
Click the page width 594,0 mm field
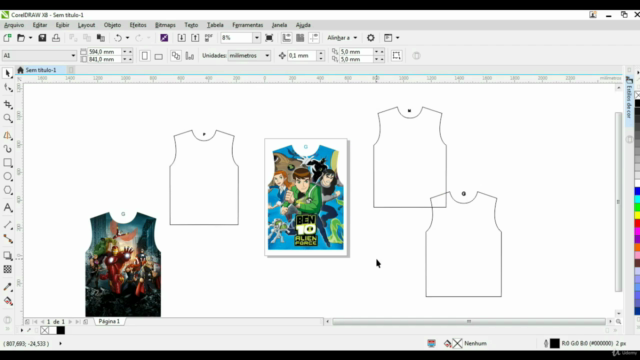click(104, 52)
